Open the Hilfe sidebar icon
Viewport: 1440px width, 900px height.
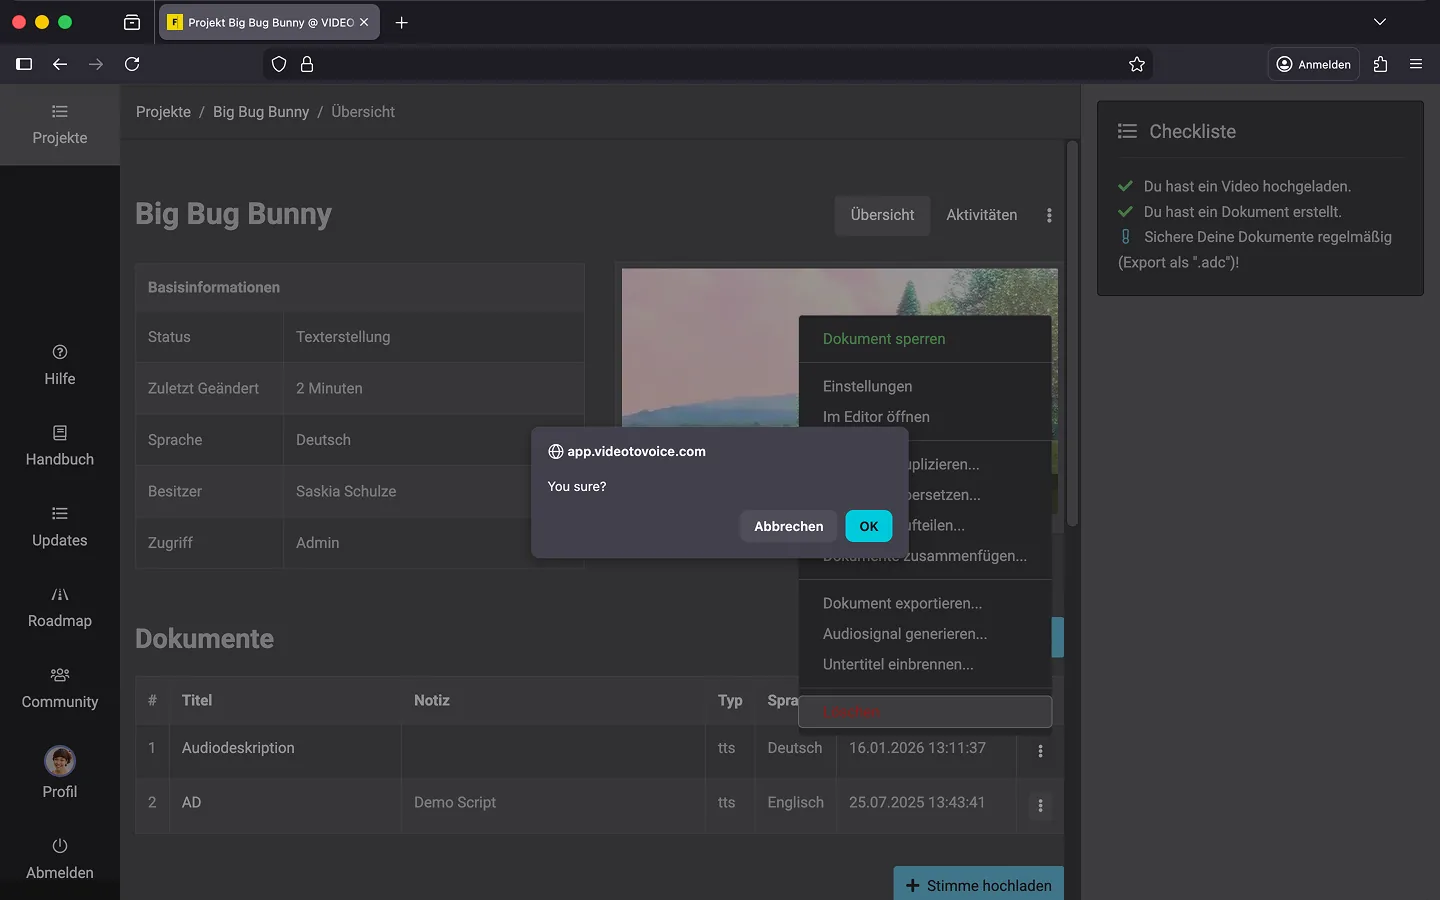click(x=60, y=352)
